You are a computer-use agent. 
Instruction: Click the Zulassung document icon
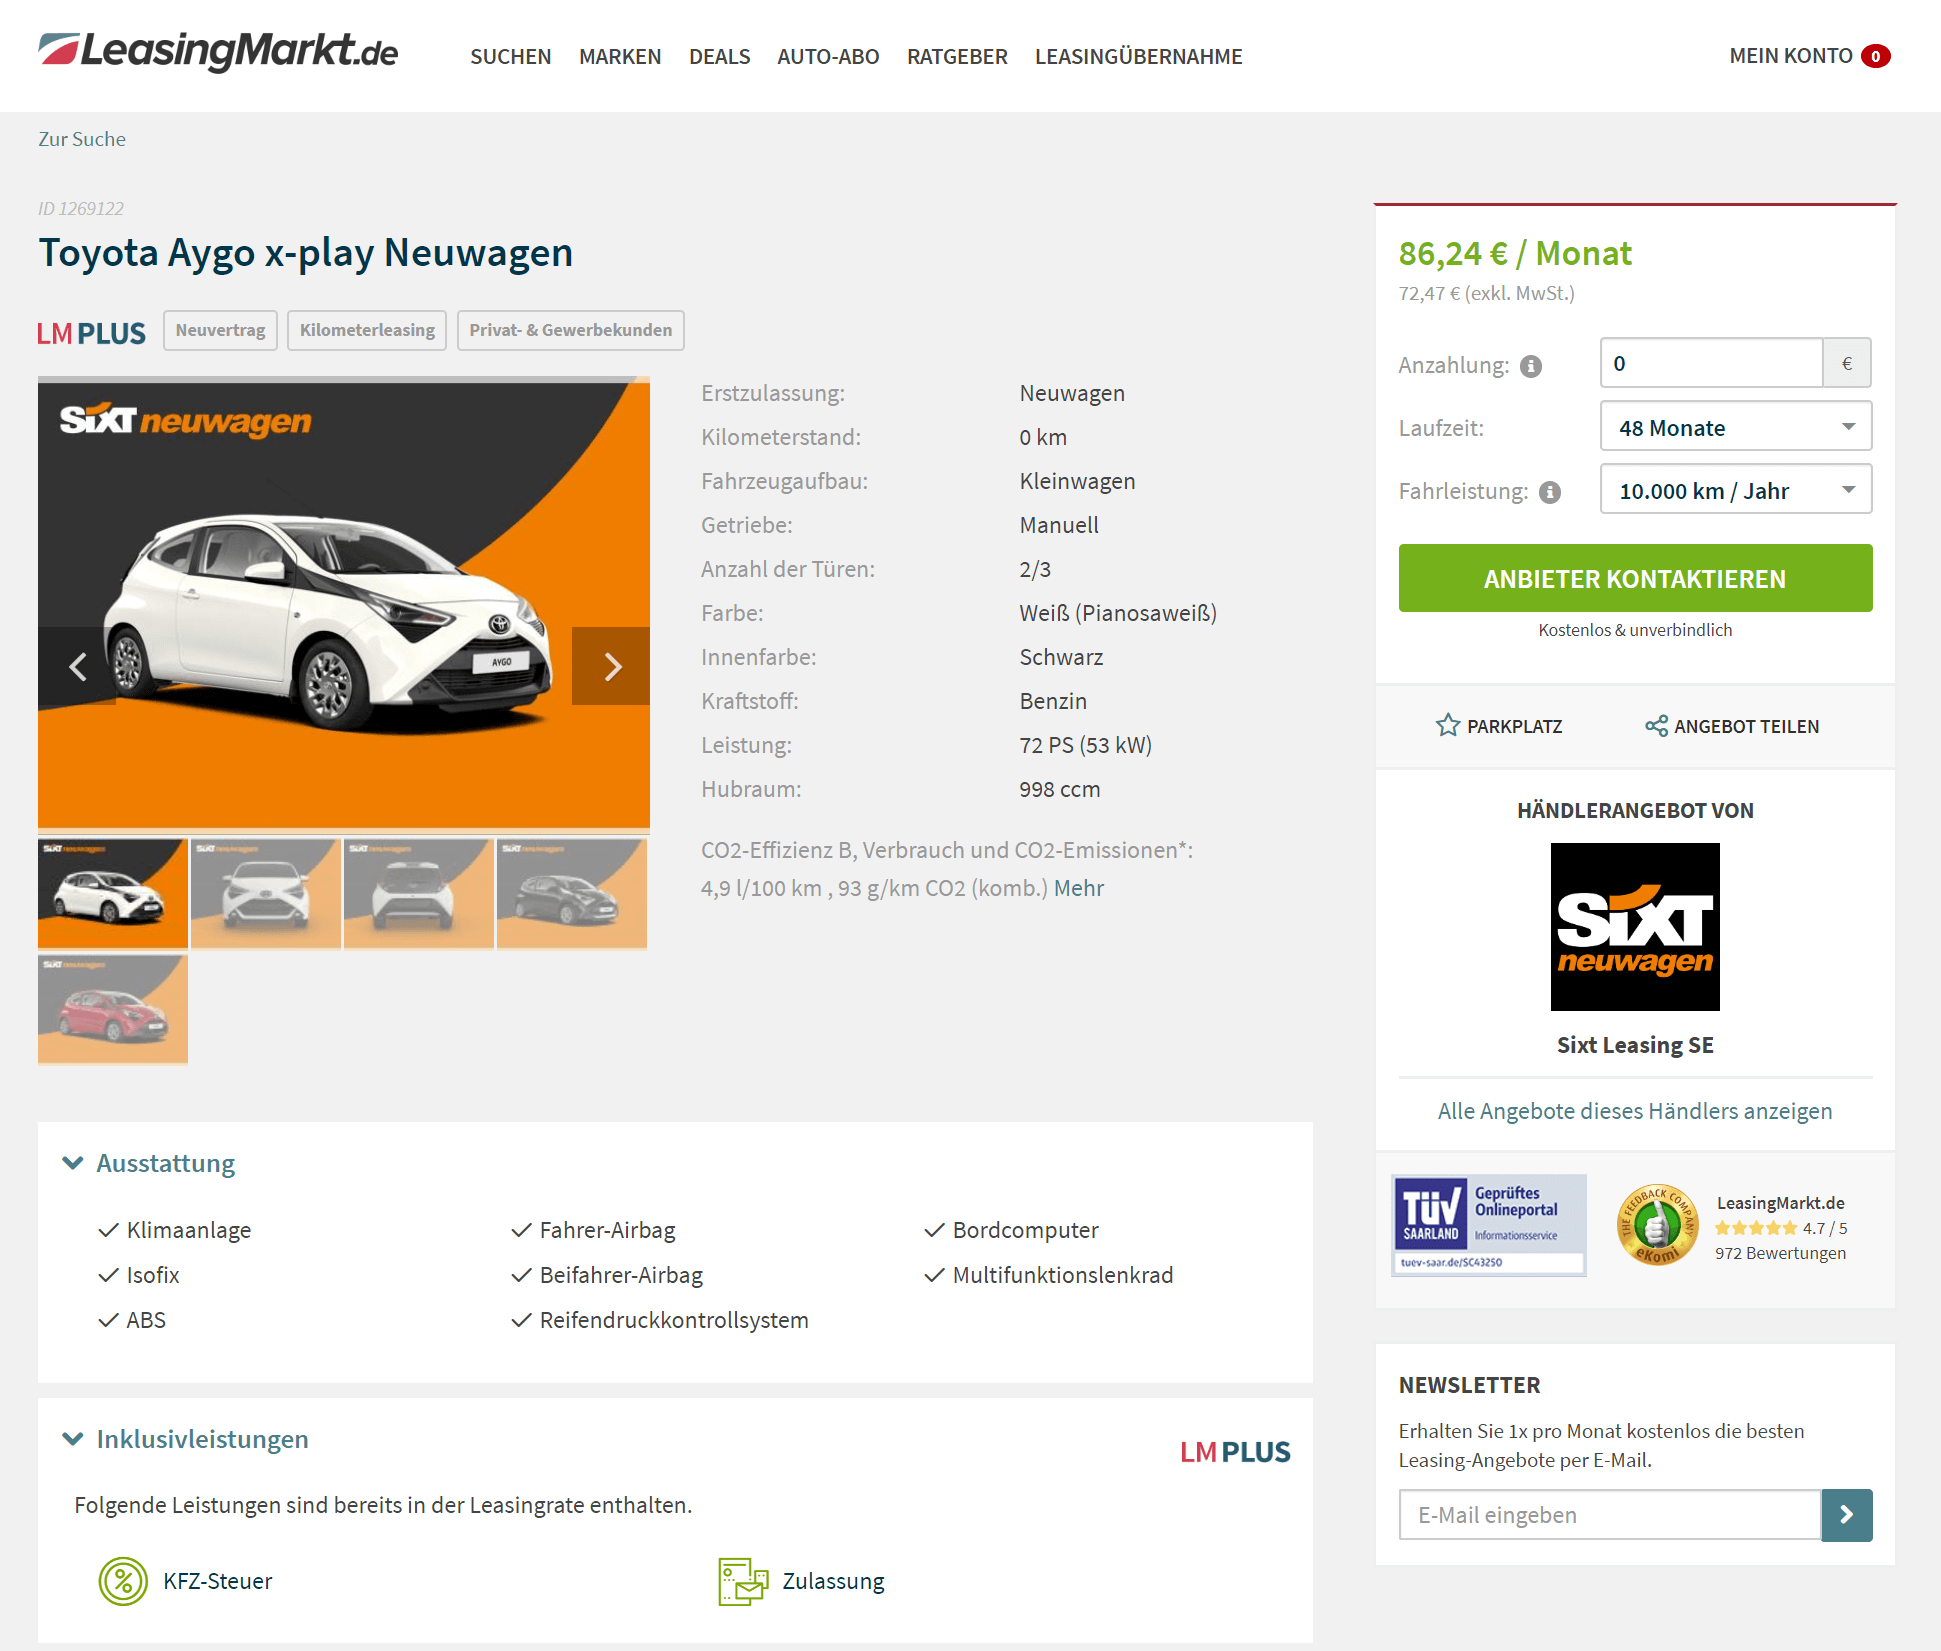[743, 1581]
